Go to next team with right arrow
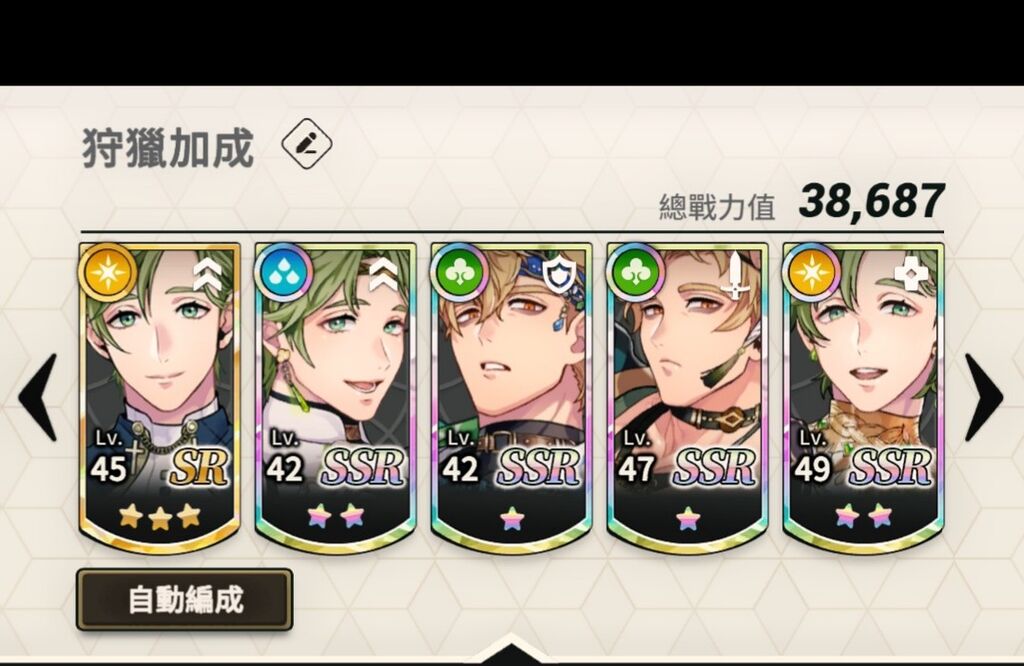Image resolution: width=1024 pixels, height=666 pixels. point(984,397)
